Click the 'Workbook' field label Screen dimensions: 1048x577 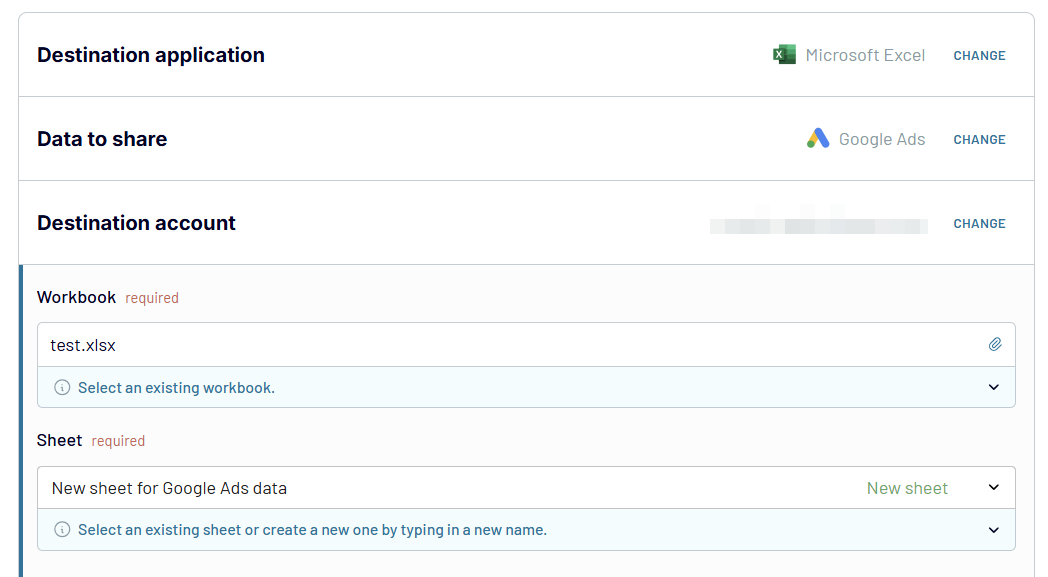tap(76, 298)
